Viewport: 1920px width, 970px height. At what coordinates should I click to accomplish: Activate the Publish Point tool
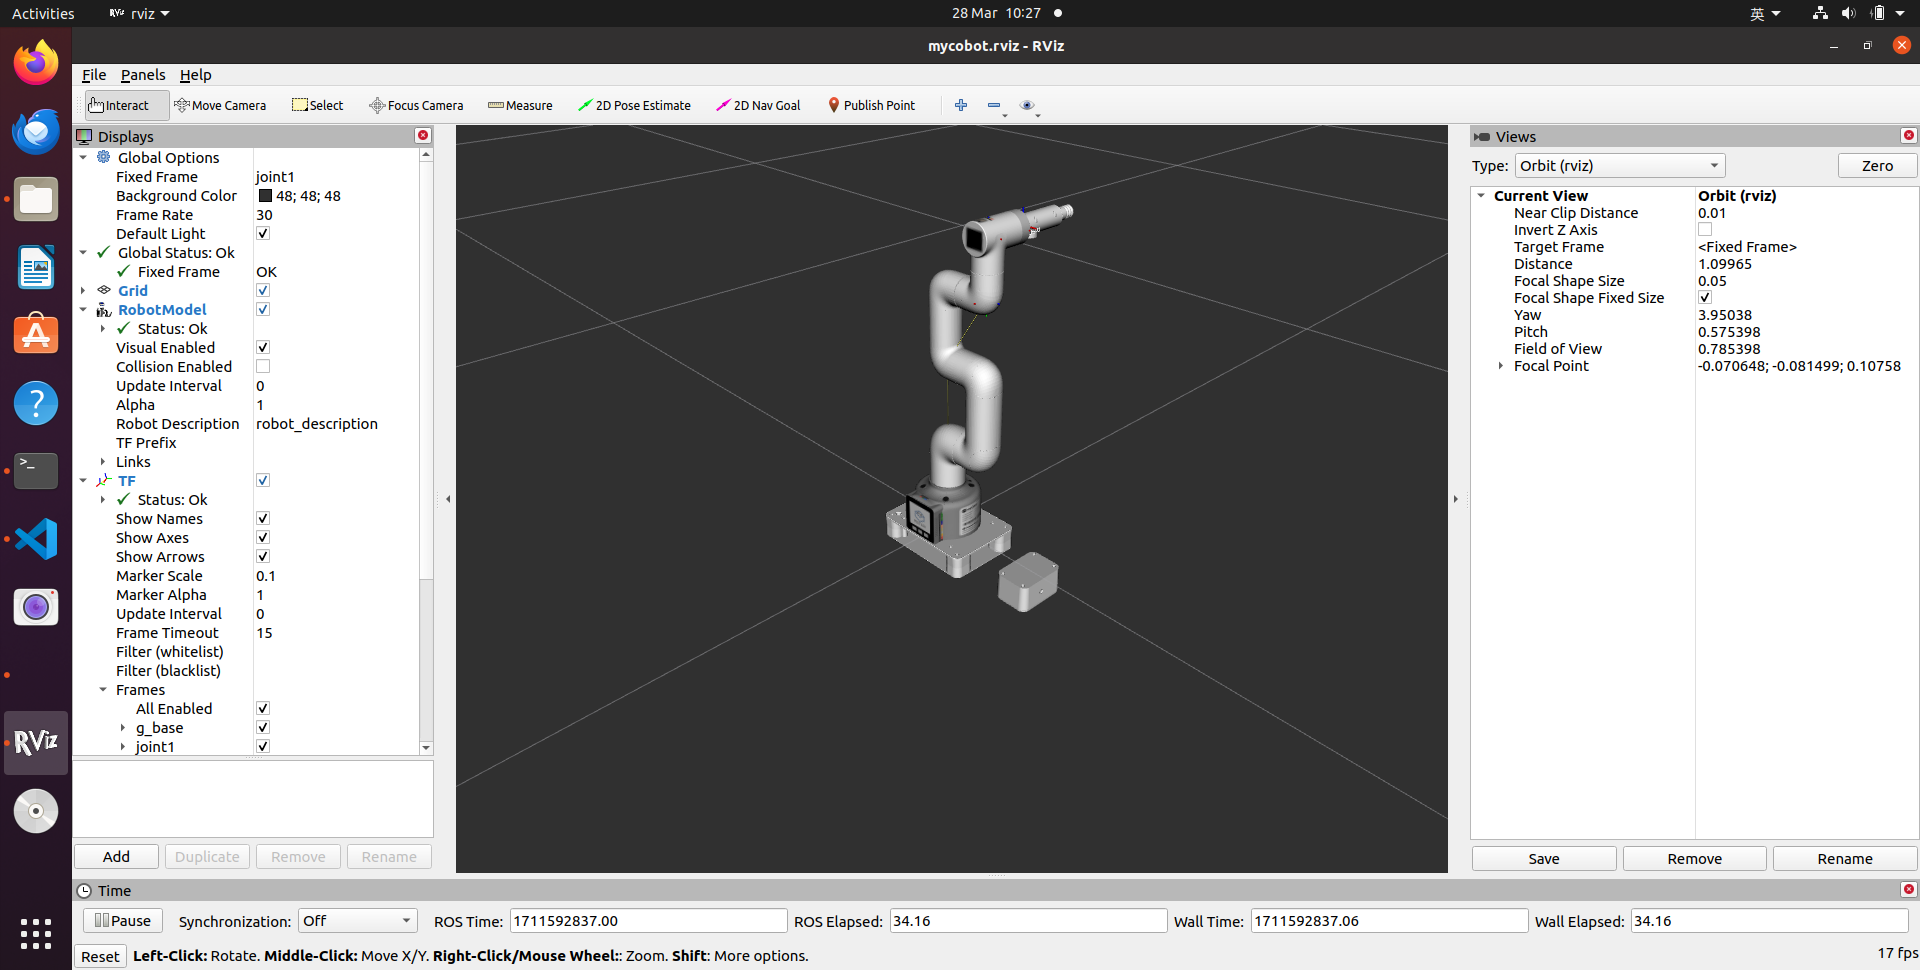[871, 105]
